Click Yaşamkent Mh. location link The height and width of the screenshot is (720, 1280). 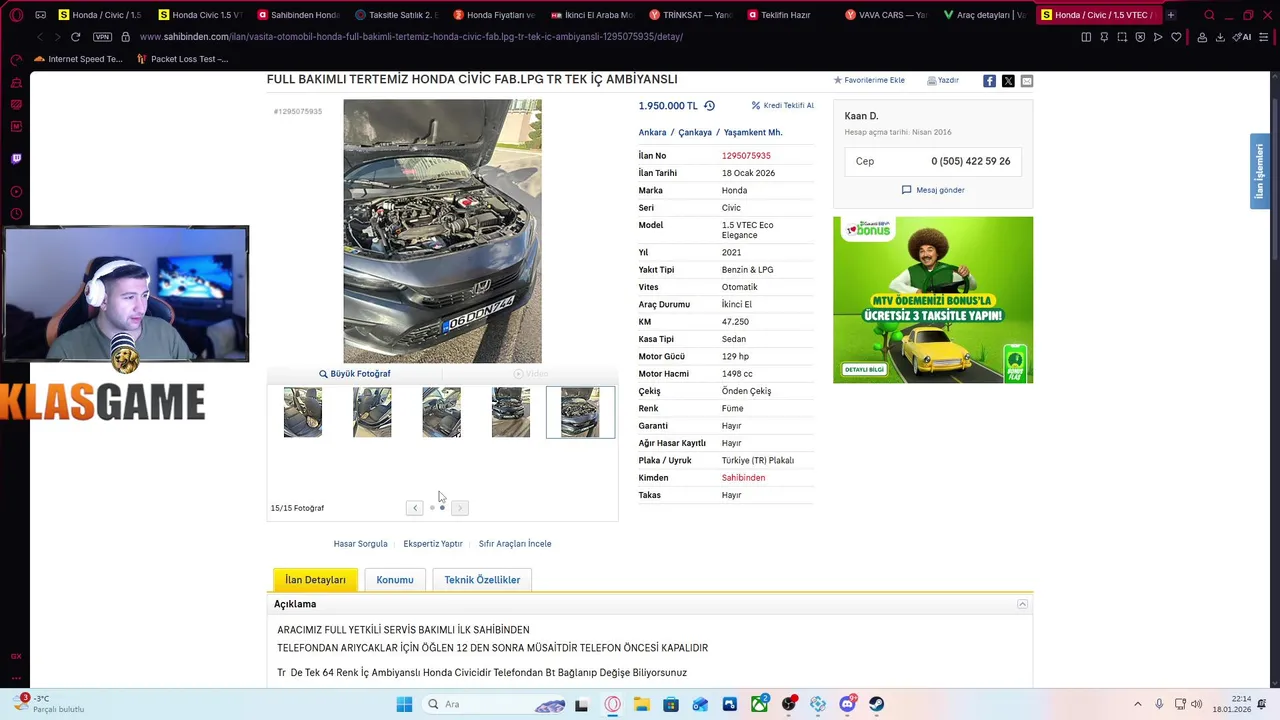(753, 132)
